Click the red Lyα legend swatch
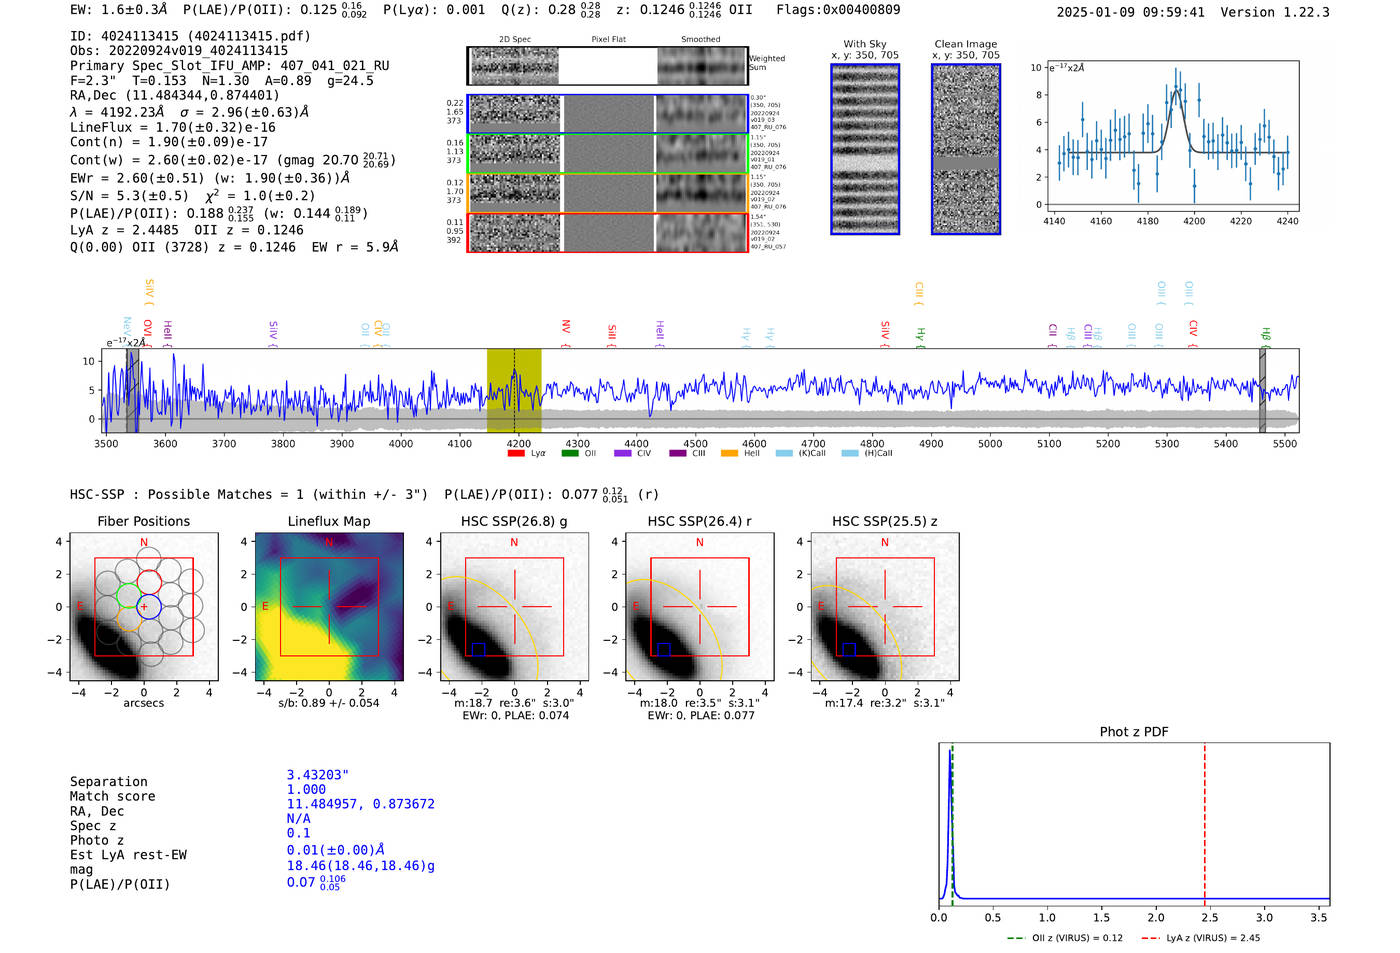This screenshot has width=1400, height=953. tap(516, 453)
